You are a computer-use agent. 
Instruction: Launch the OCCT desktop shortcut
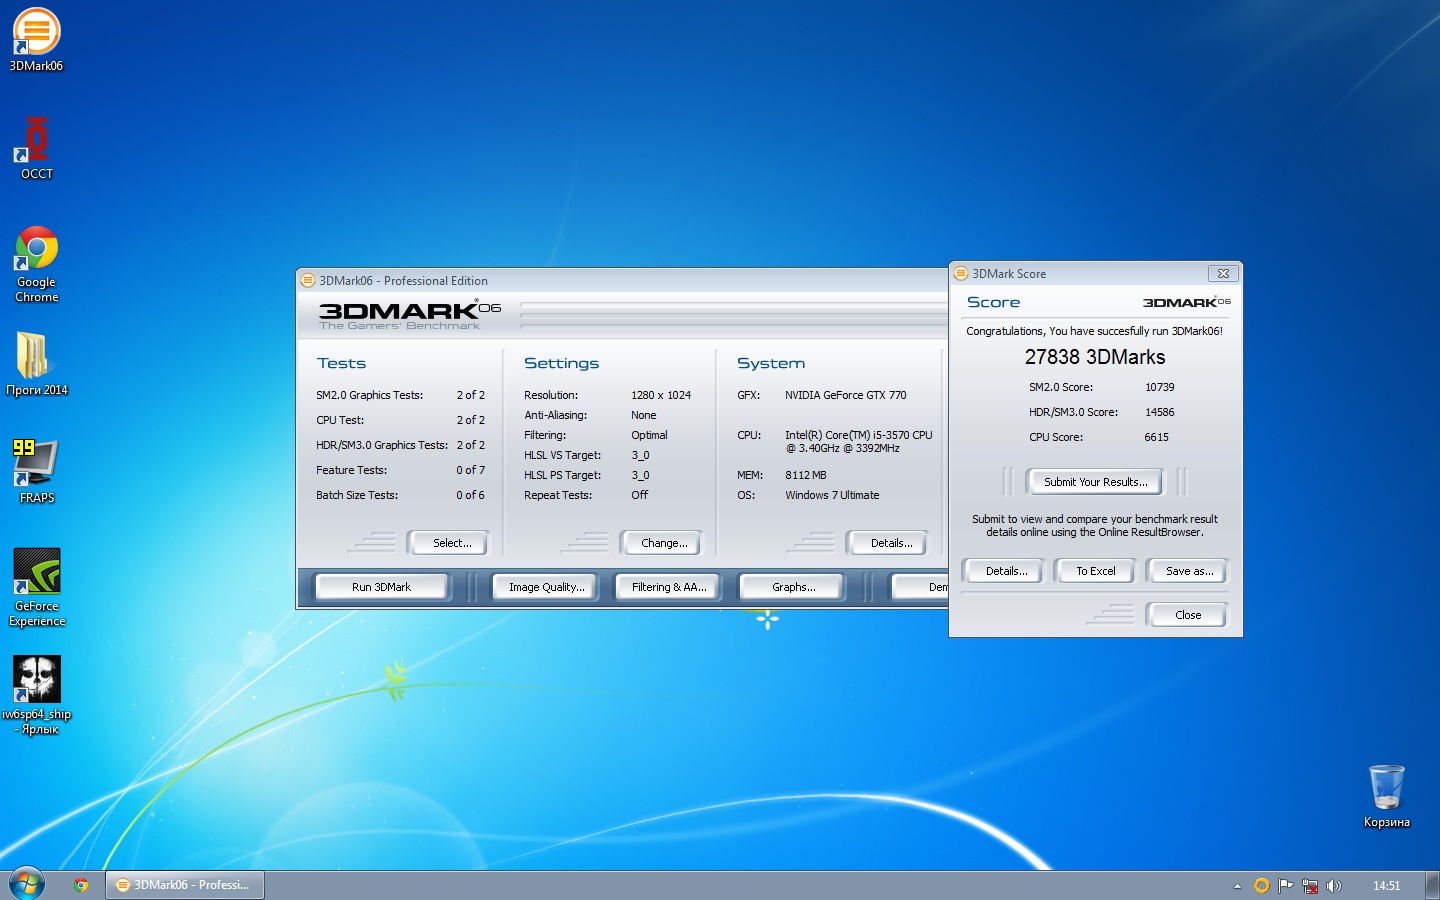pos(36,142)
